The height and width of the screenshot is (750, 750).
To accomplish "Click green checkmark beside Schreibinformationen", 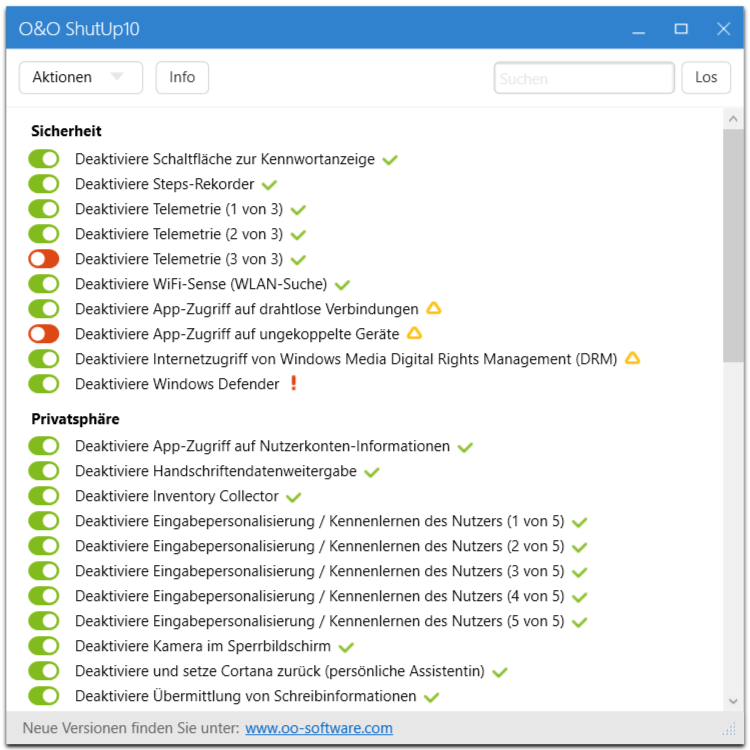I will click(x=431, y=697).
